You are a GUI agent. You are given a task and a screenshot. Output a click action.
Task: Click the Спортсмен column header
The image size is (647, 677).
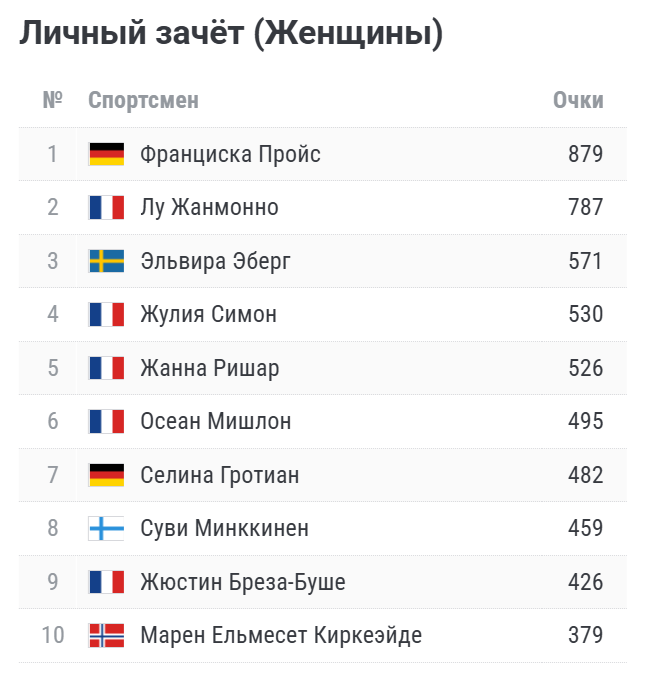pyautogui.click(x=143, y=100)
